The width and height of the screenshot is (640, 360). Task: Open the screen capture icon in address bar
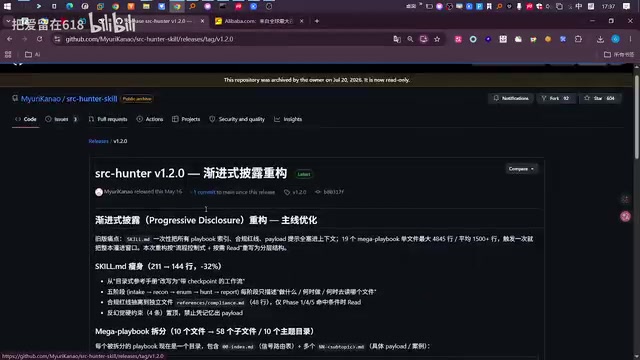click(x=424, y=39)
